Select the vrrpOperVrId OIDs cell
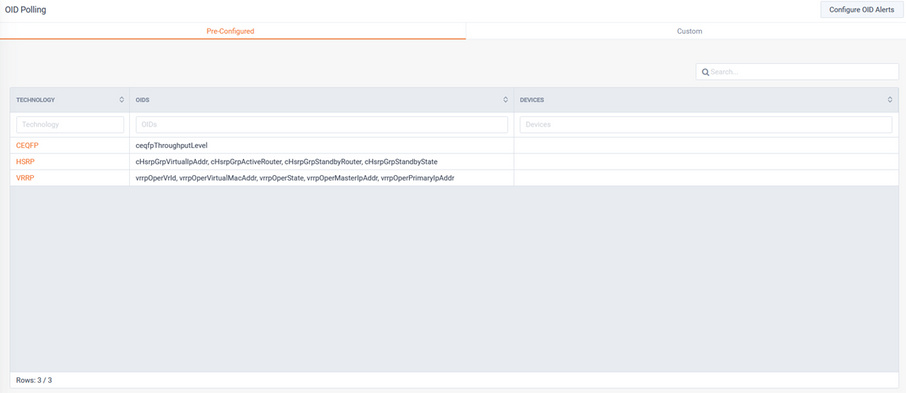 click(322, 178)
